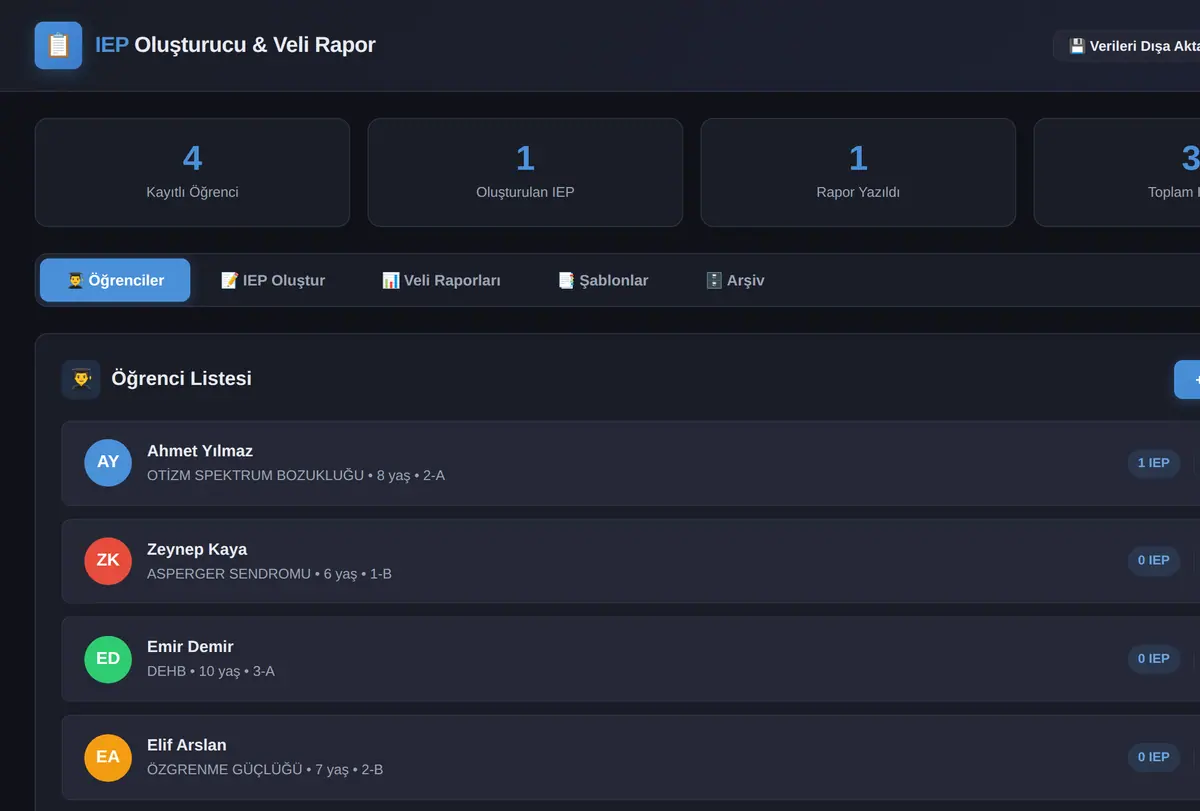This screenshot has width=1200, height=811.
Task: Select Elif Arslan's EA avatar
Action: (108, 757)
